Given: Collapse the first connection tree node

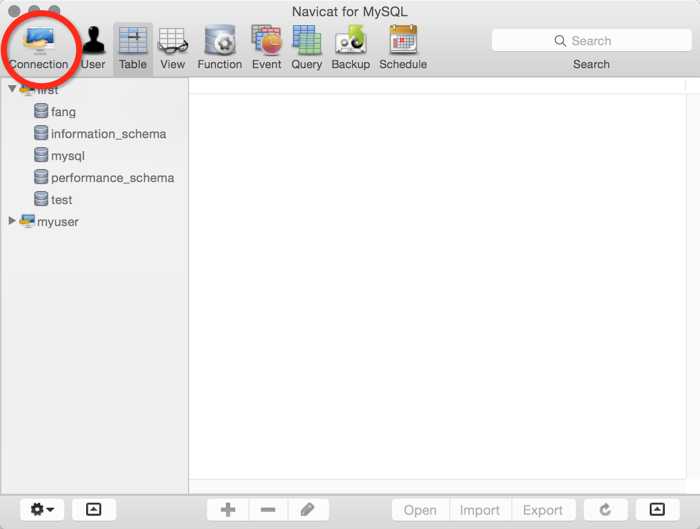Looking at the screenshot, I should pos(12,88).
